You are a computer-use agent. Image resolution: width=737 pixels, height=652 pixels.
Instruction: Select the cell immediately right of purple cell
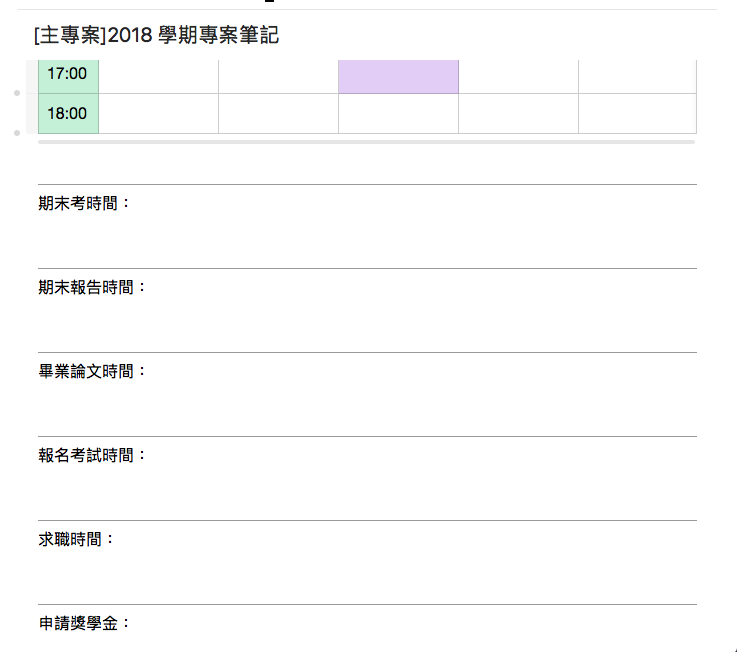click(518, 76)
